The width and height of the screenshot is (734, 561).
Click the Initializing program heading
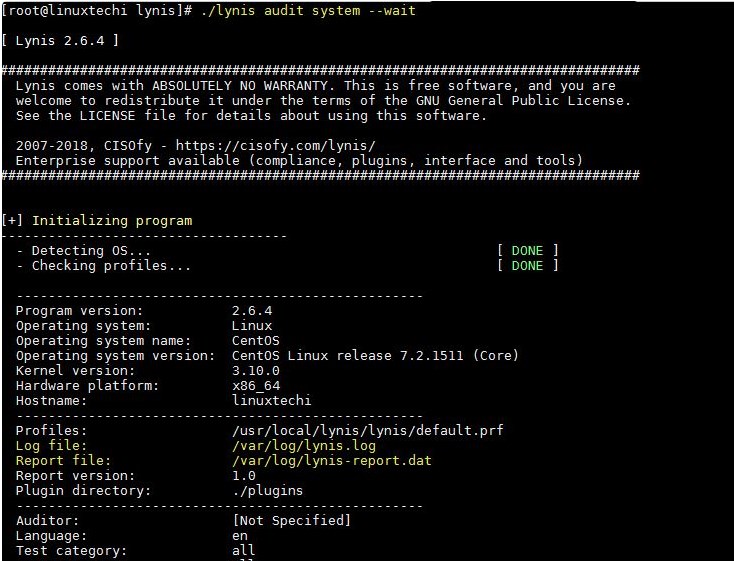coord(112,220)
